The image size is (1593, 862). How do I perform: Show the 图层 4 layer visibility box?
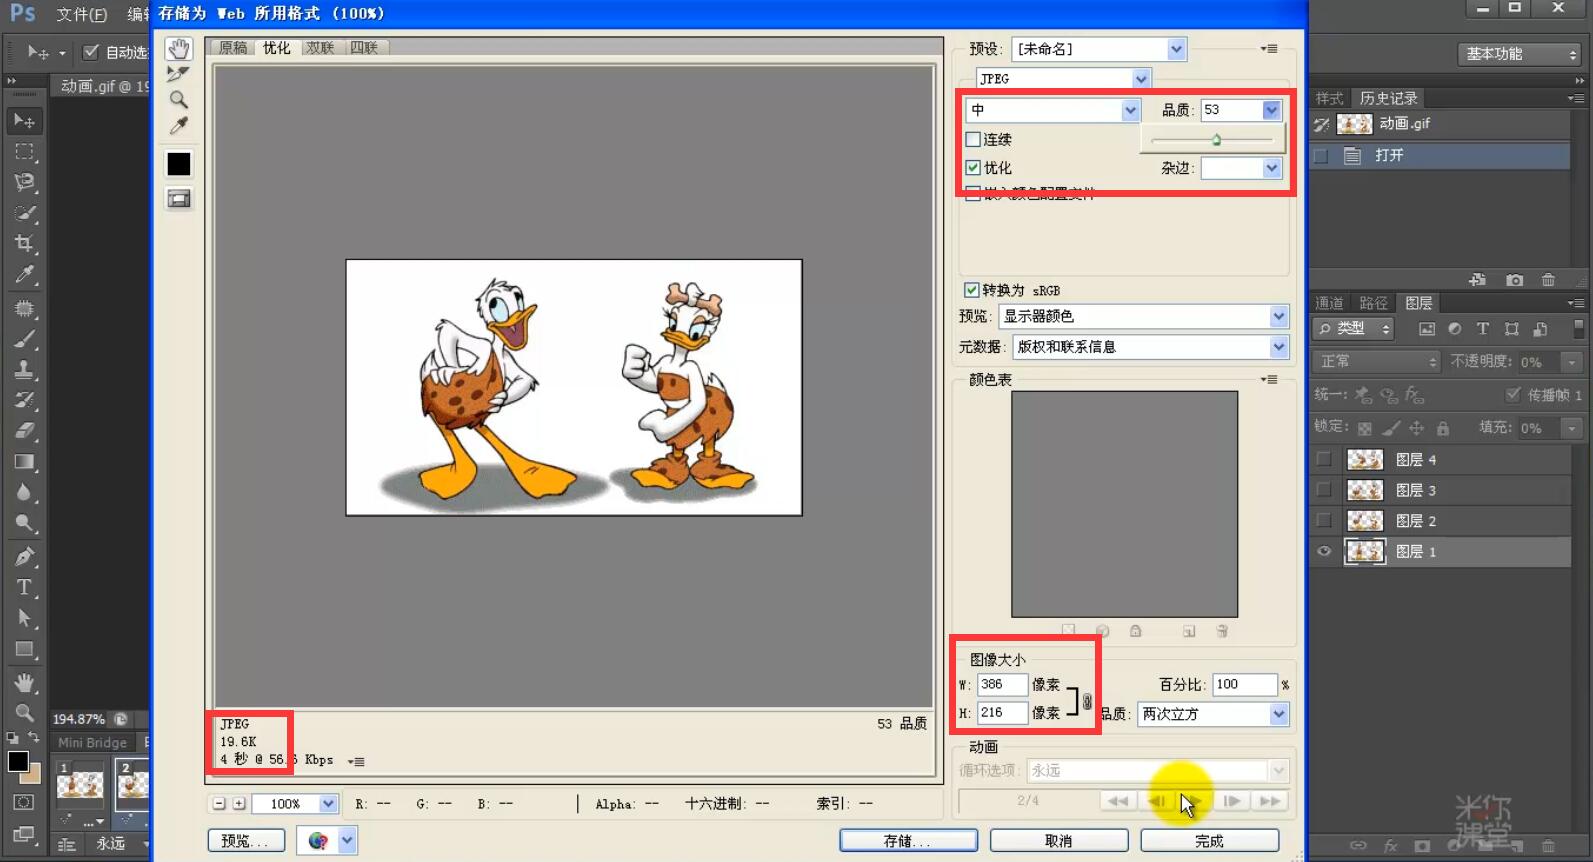point(1324,459)
